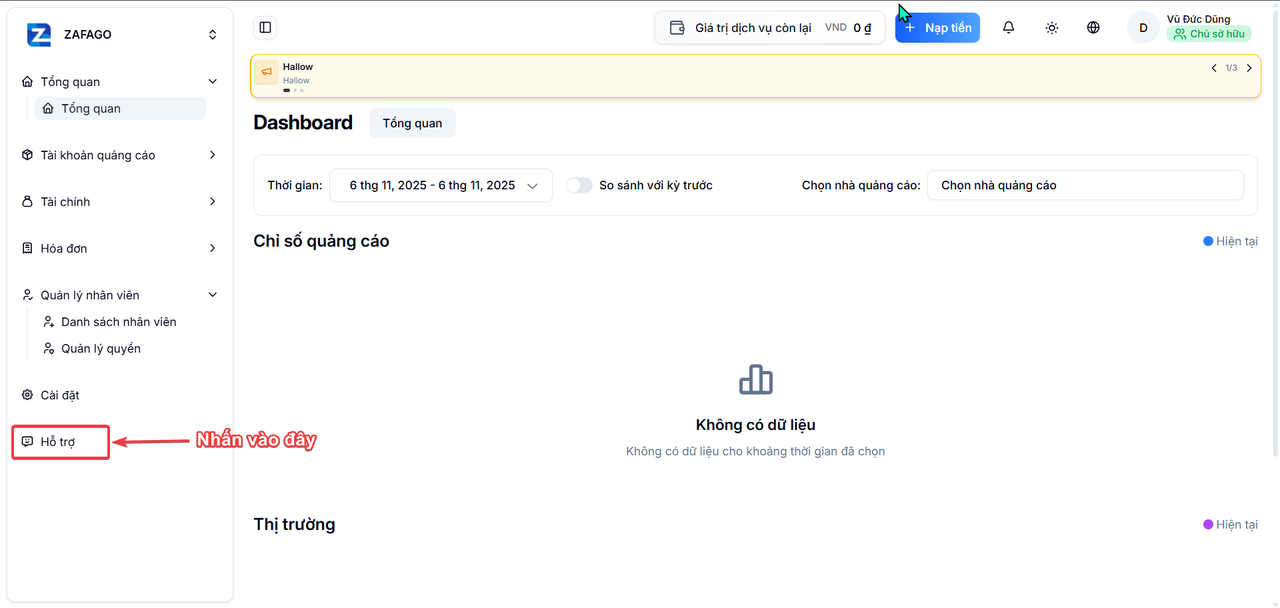The height and width of the screenshot is (608, 1280).
Task: Click the Hiện tại legend in Thị trường
Action: click(x=1230, y=524)
